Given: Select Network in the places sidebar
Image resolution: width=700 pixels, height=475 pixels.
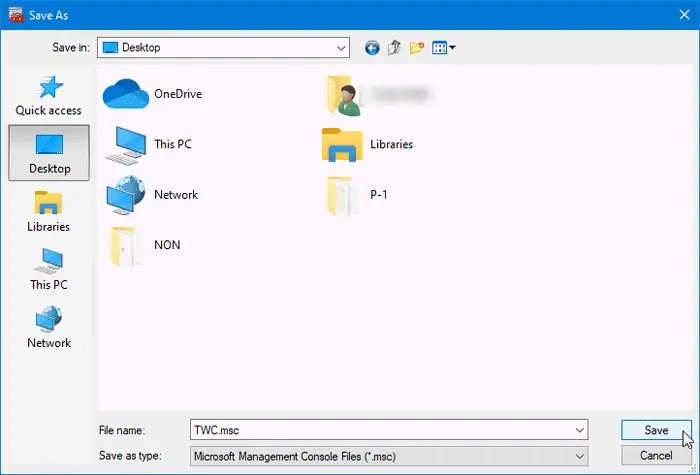Looking at the screenshot, I should [49, 327].
